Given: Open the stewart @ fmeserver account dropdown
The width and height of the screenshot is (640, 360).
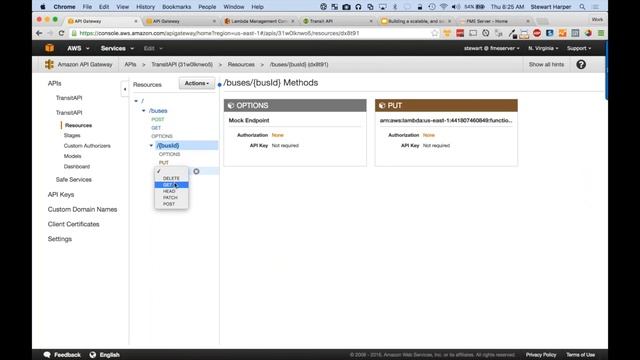Looking at the screenshot, I should [491, 48].
